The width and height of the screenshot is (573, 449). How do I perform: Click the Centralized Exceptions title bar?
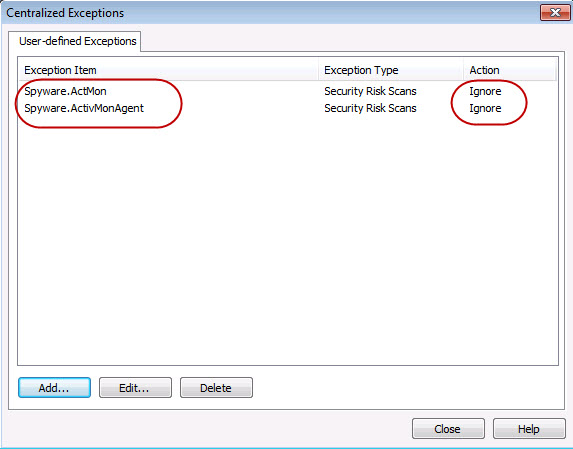click(x=270, y=13)
